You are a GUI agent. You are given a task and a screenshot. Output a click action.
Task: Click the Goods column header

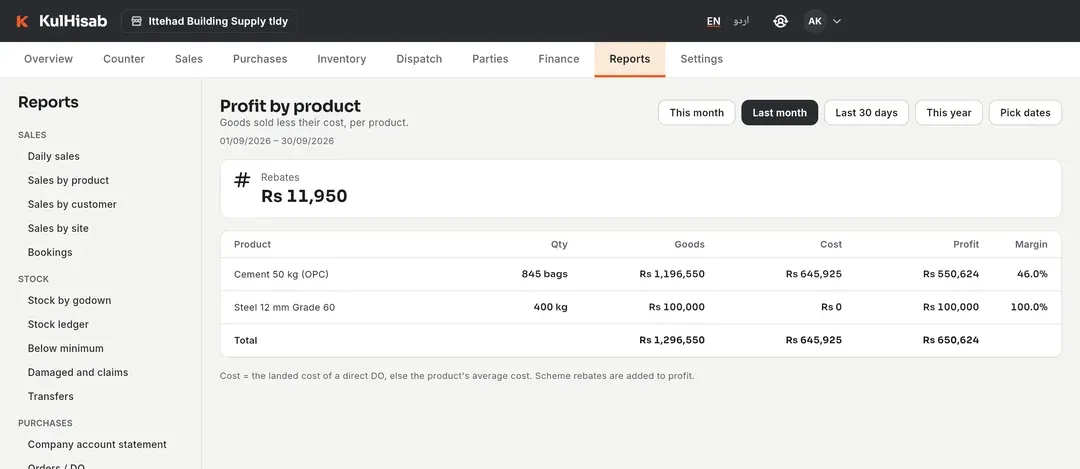(x=689, y=244)
